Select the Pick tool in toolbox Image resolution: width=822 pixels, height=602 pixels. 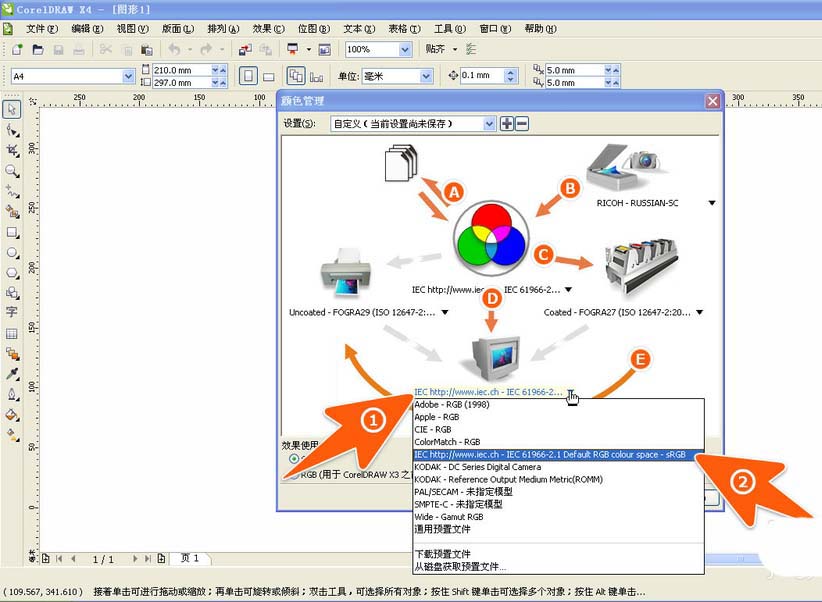(x=12, y=109)
